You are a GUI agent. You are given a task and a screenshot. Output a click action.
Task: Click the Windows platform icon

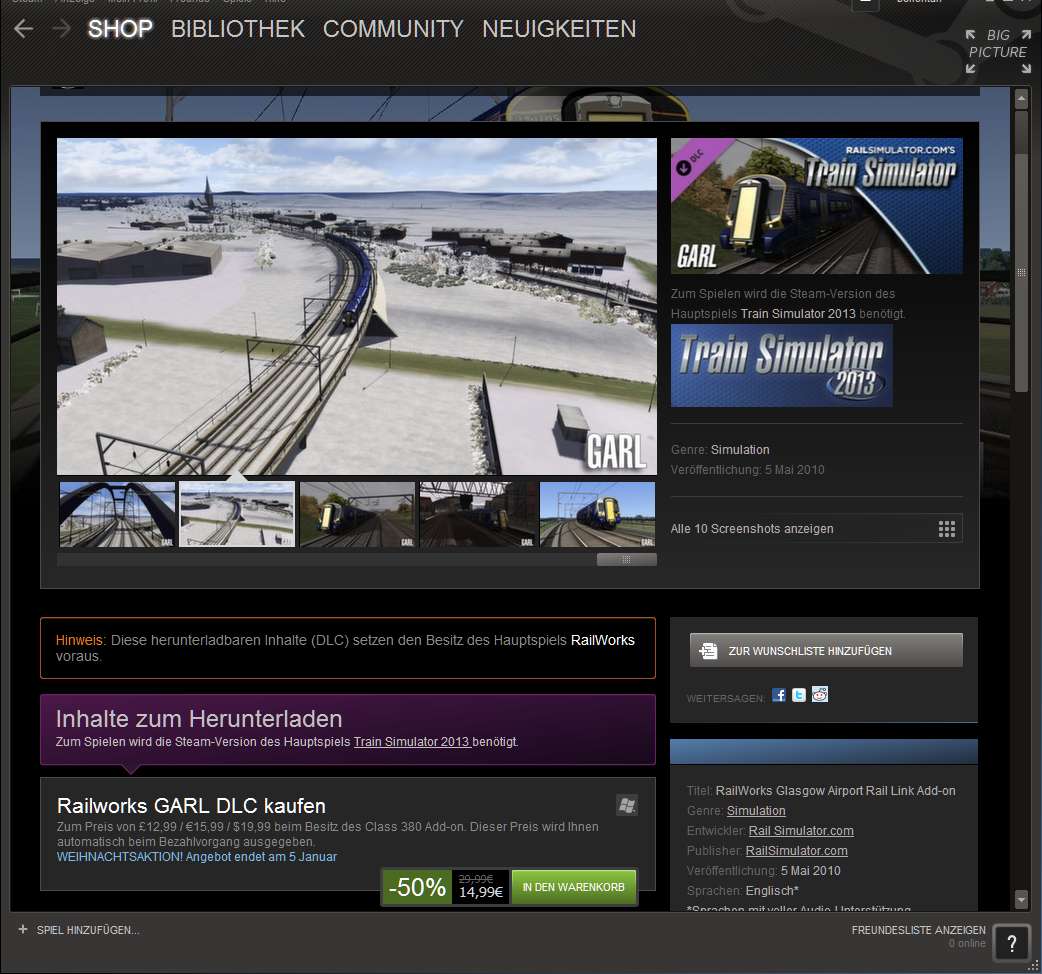point(627,805)
